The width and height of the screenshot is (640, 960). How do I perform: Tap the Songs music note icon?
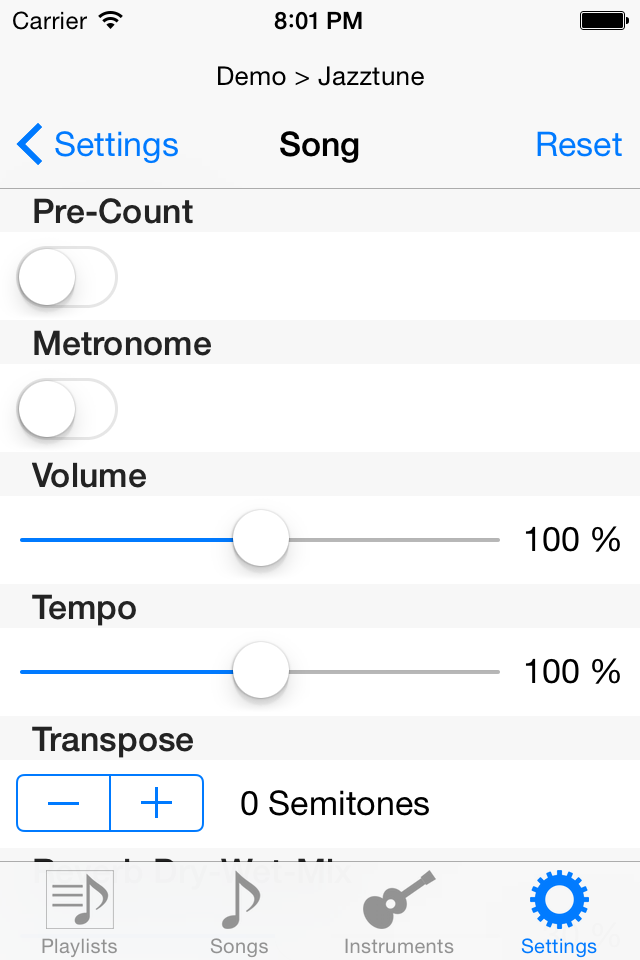240,899
